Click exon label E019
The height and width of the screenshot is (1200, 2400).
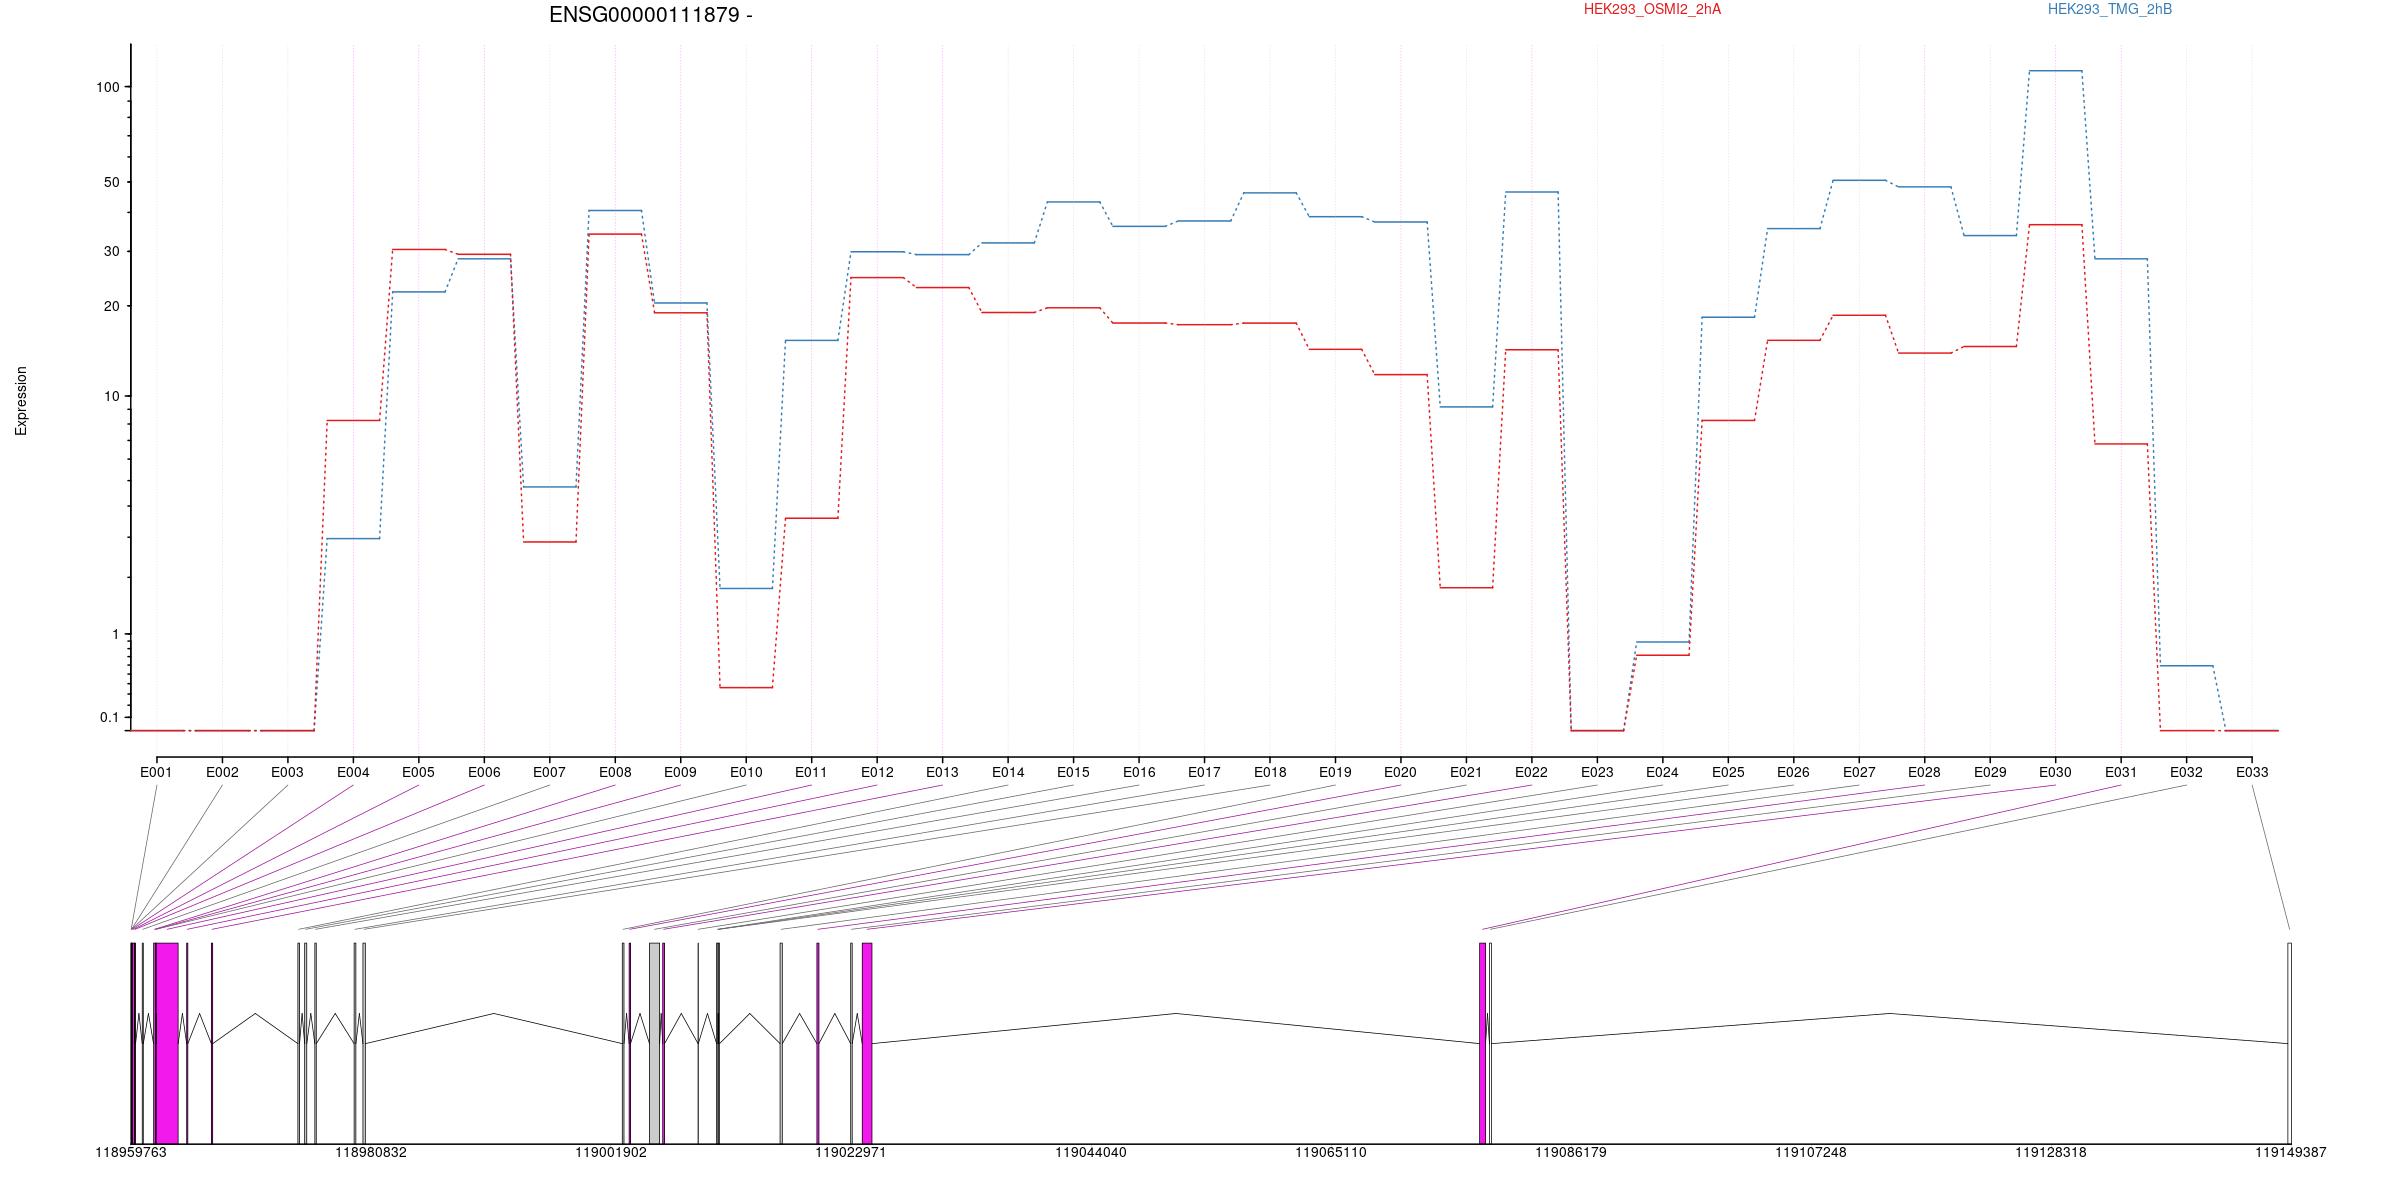pos(1335,772)
